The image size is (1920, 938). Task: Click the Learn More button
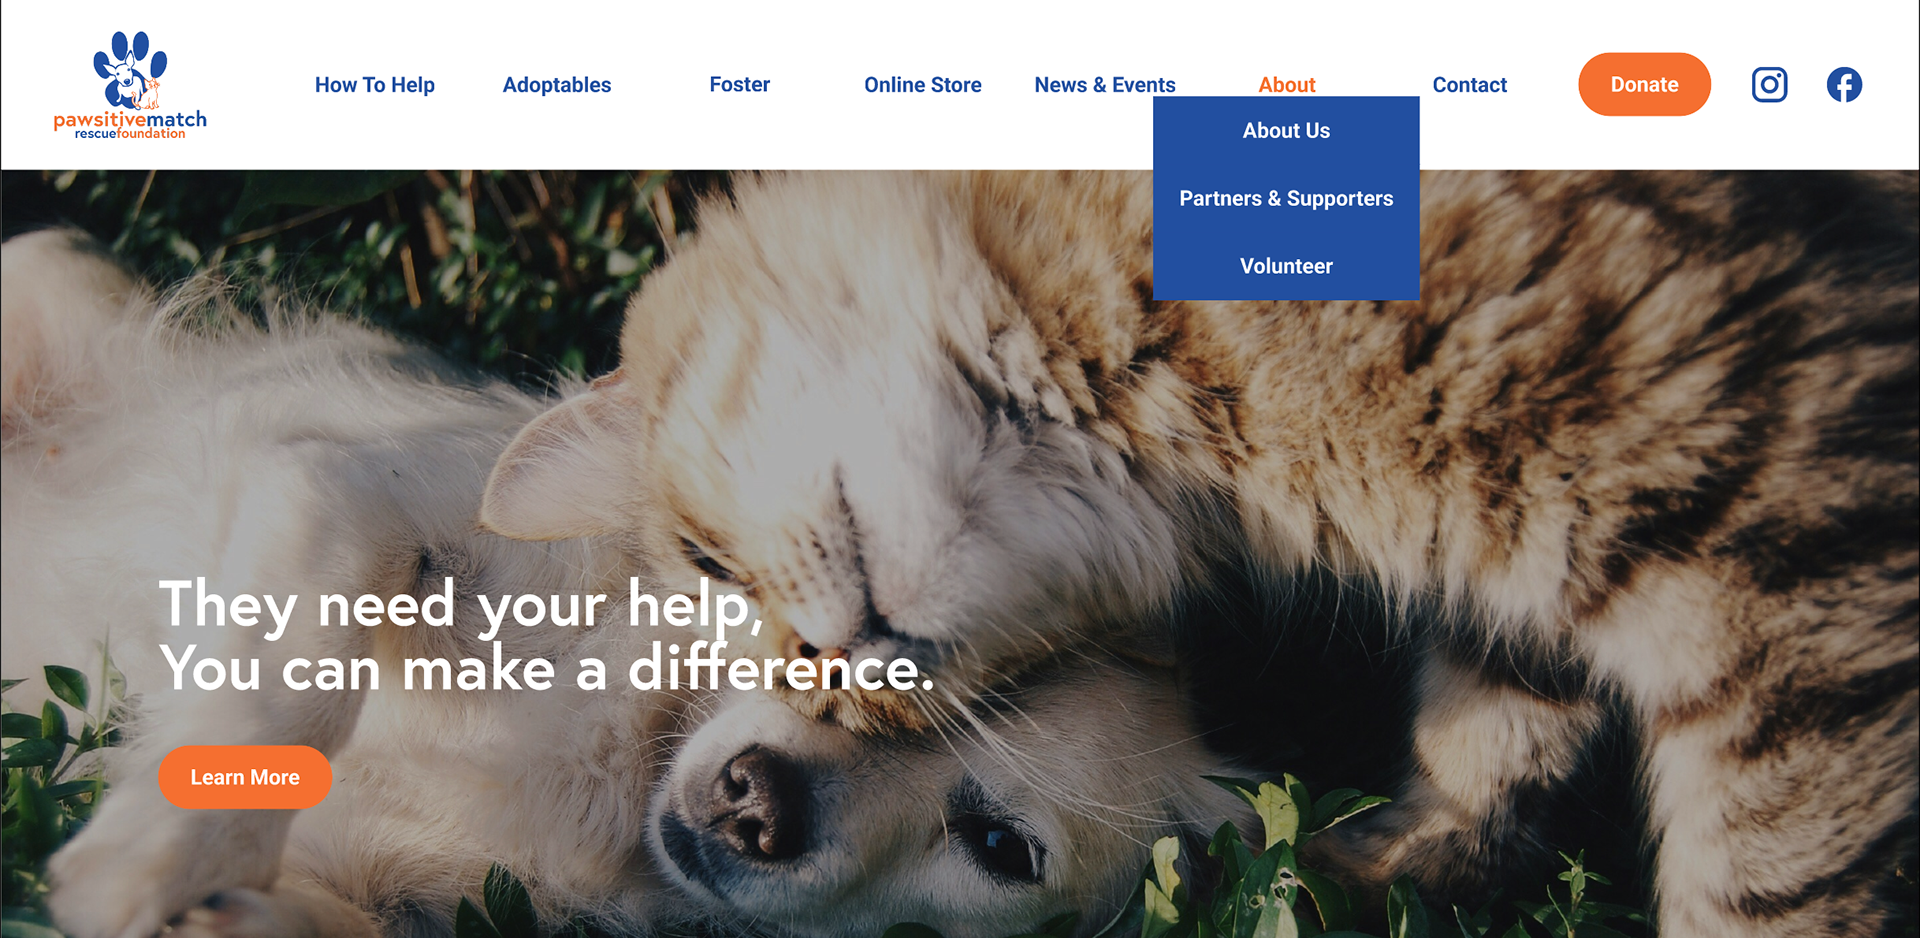click(x=245, y=777)
